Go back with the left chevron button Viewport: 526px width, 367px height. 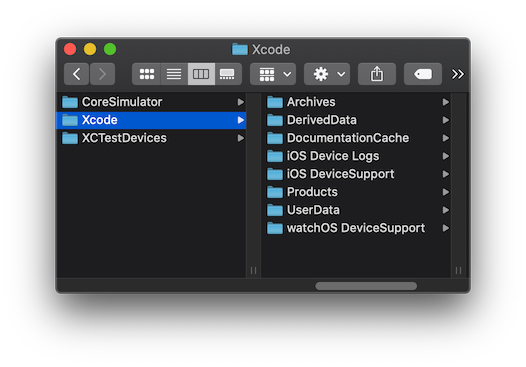pos(76,74)
